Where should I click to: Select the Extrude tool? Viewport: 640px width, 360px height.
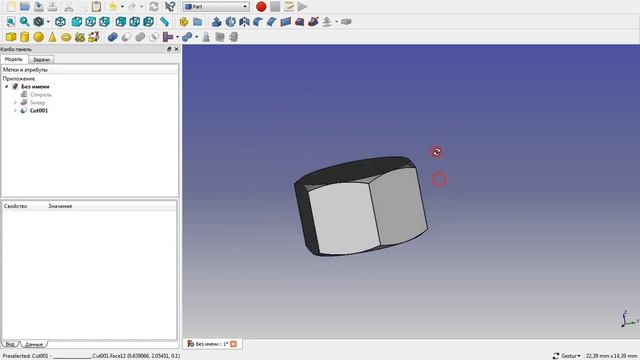coord(217,22)
